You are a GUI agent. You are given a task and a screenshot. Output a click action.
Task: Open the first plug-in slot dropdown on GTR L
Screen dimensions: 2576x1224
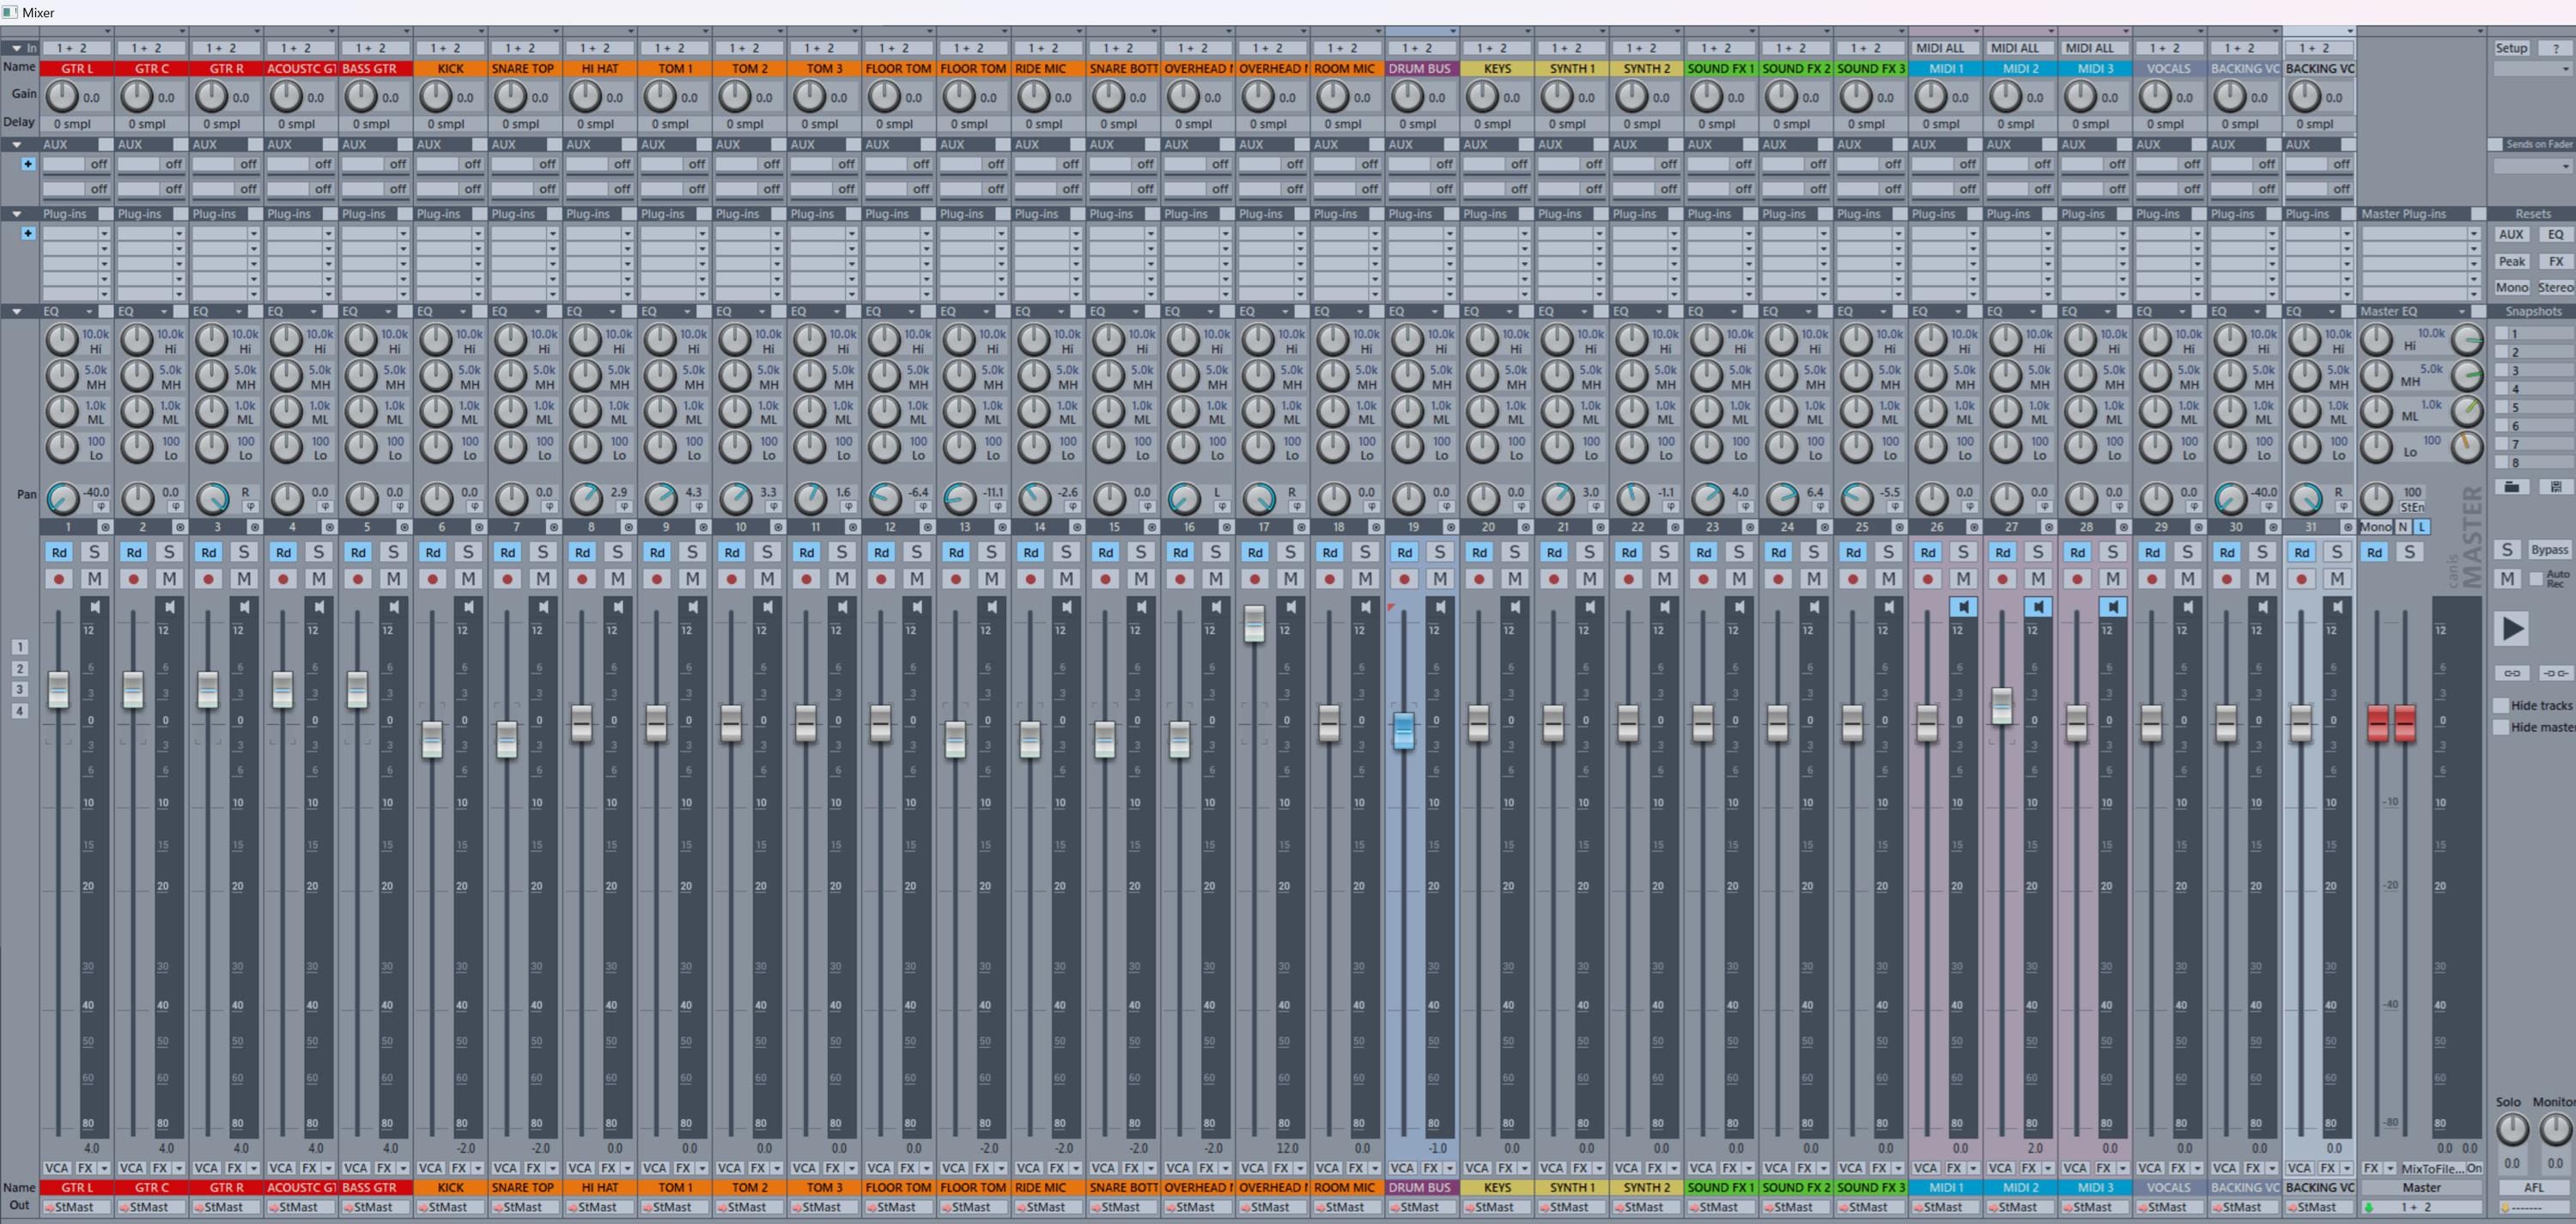click(104, 233)
